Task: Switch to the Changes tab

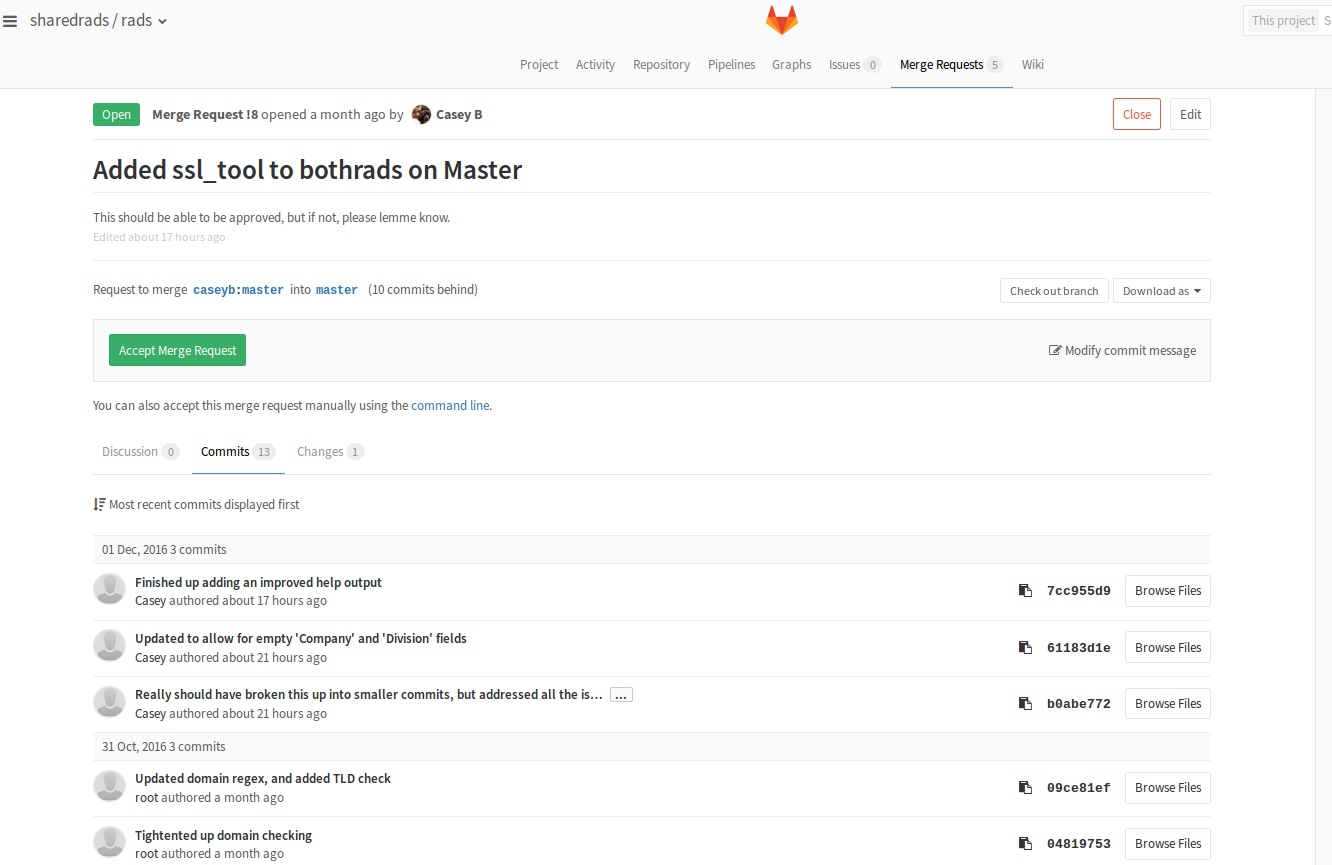Action: (329, 452)
